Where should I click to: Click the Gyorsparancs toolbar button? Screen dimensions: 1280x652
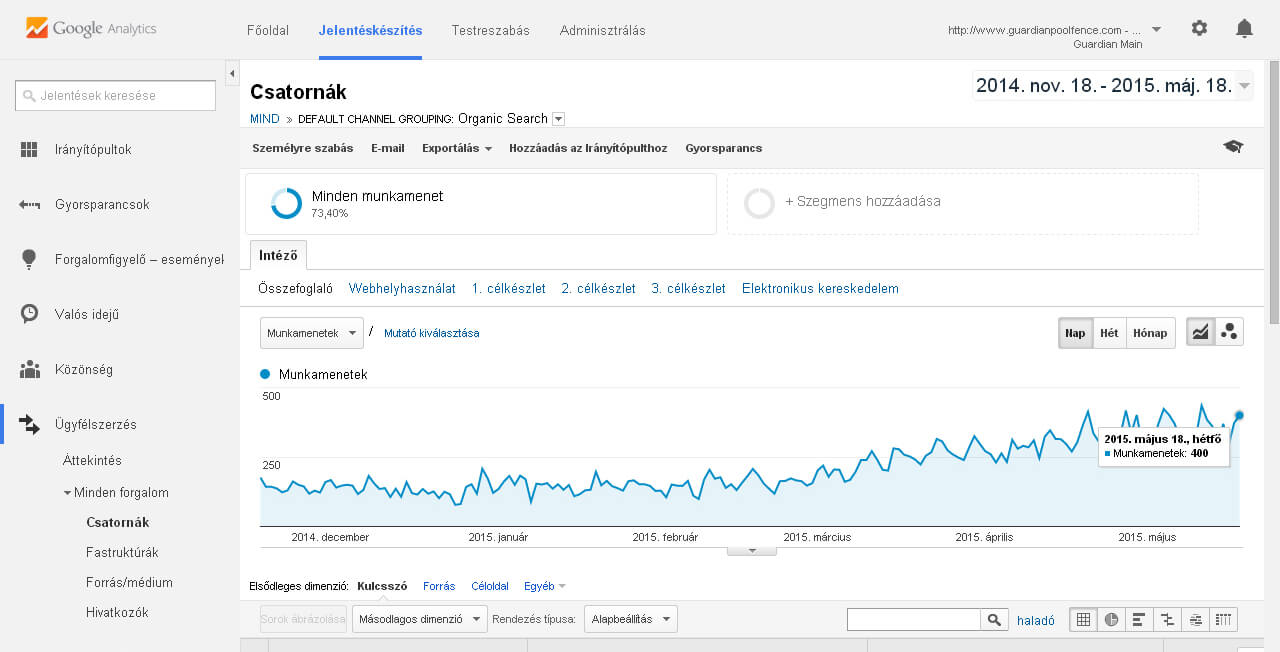[x=724, y=148]
